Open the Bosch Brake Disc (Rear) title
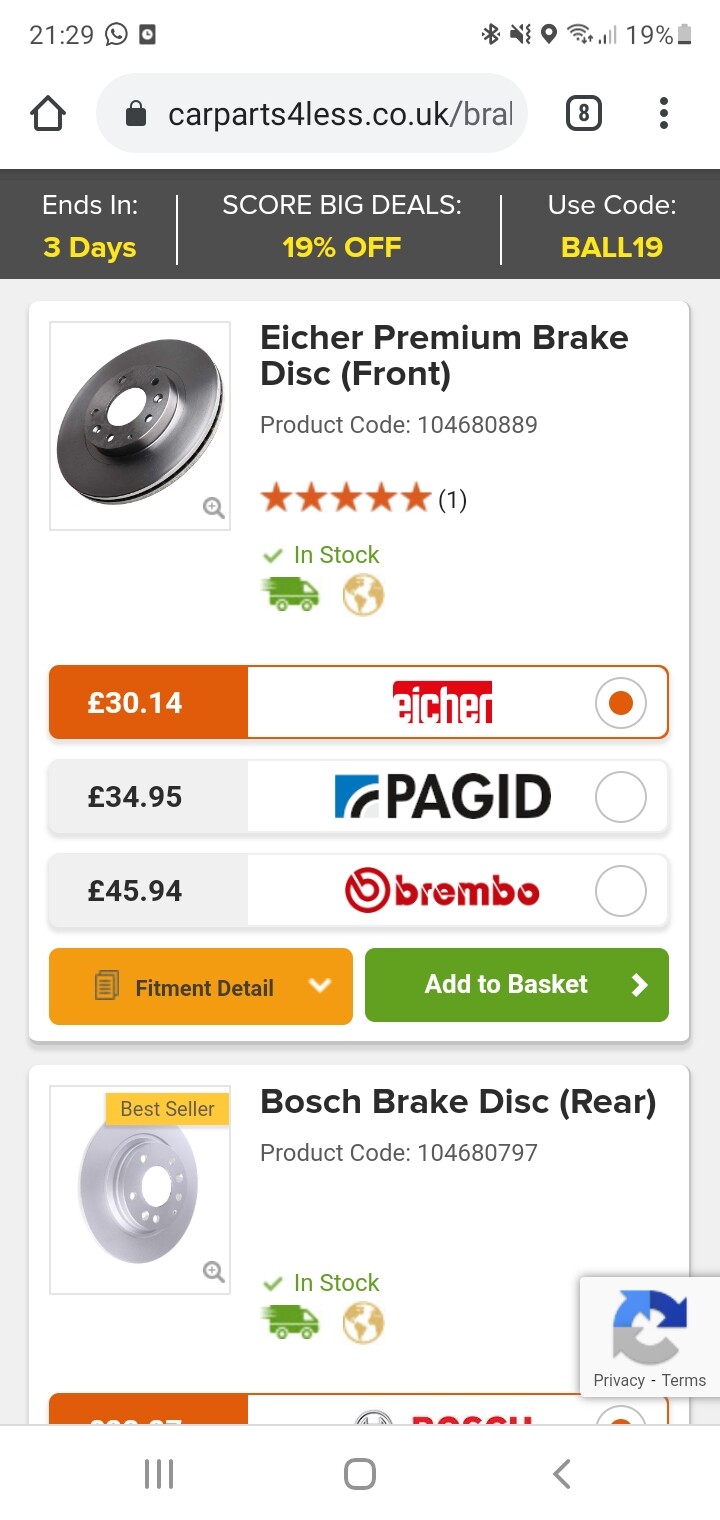 click(458, 1102)
